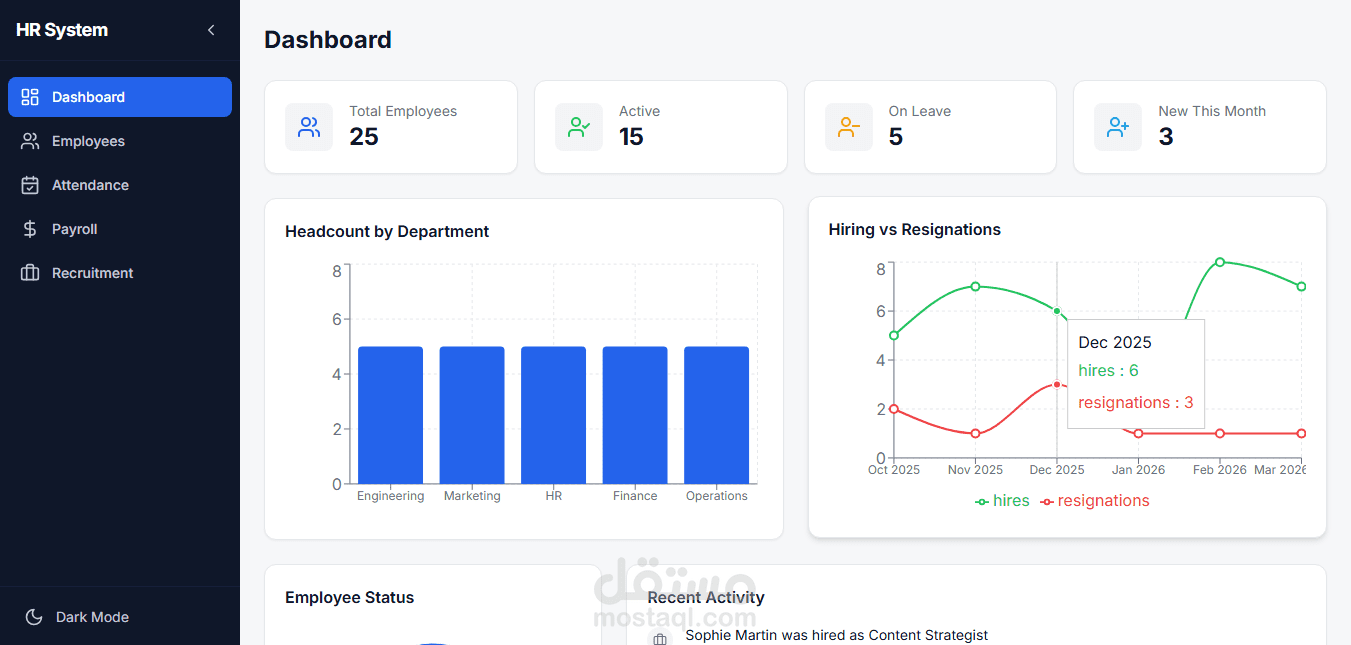The image size is (1351, 645).
Task: Open the Dashboard menu item
Action: [120, 97]
